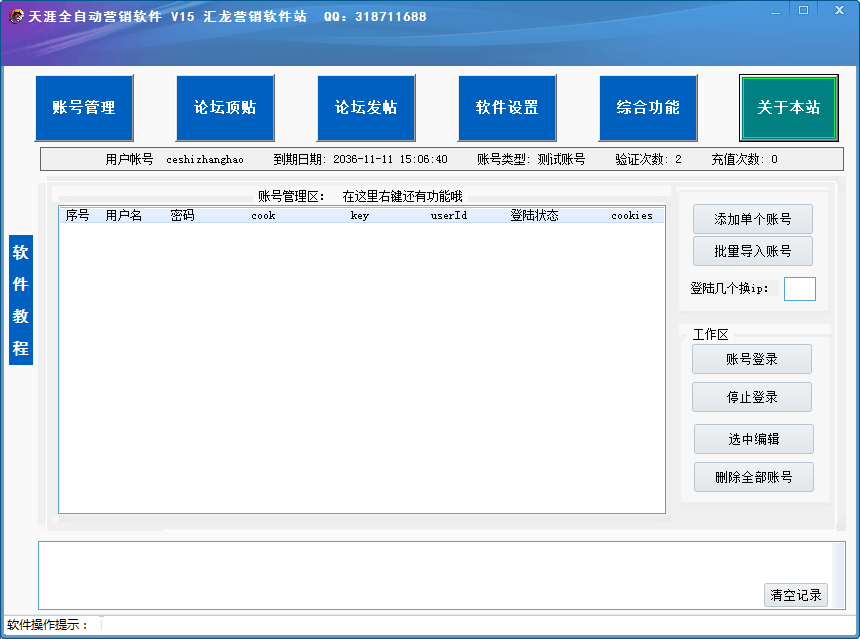Click the app icon in title bar
Screen dimensions: 860x639
16,16
